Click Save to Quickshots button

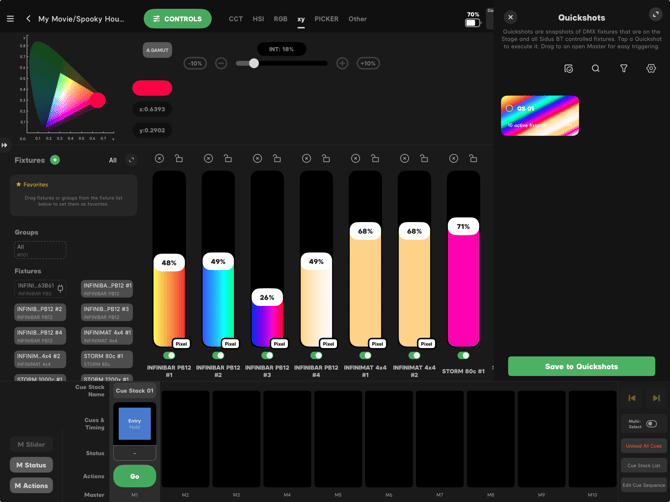coord(582,366)
